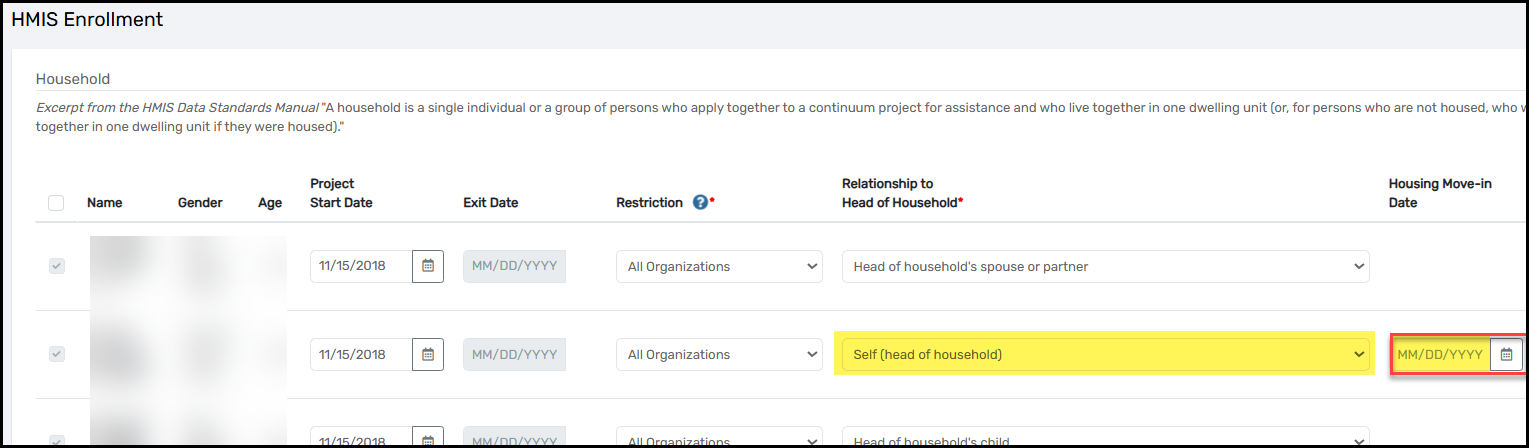Screen dimensions: 1529x448
Task: Open calendar for second row Project Start Date
Action: (x=428, y=354)
